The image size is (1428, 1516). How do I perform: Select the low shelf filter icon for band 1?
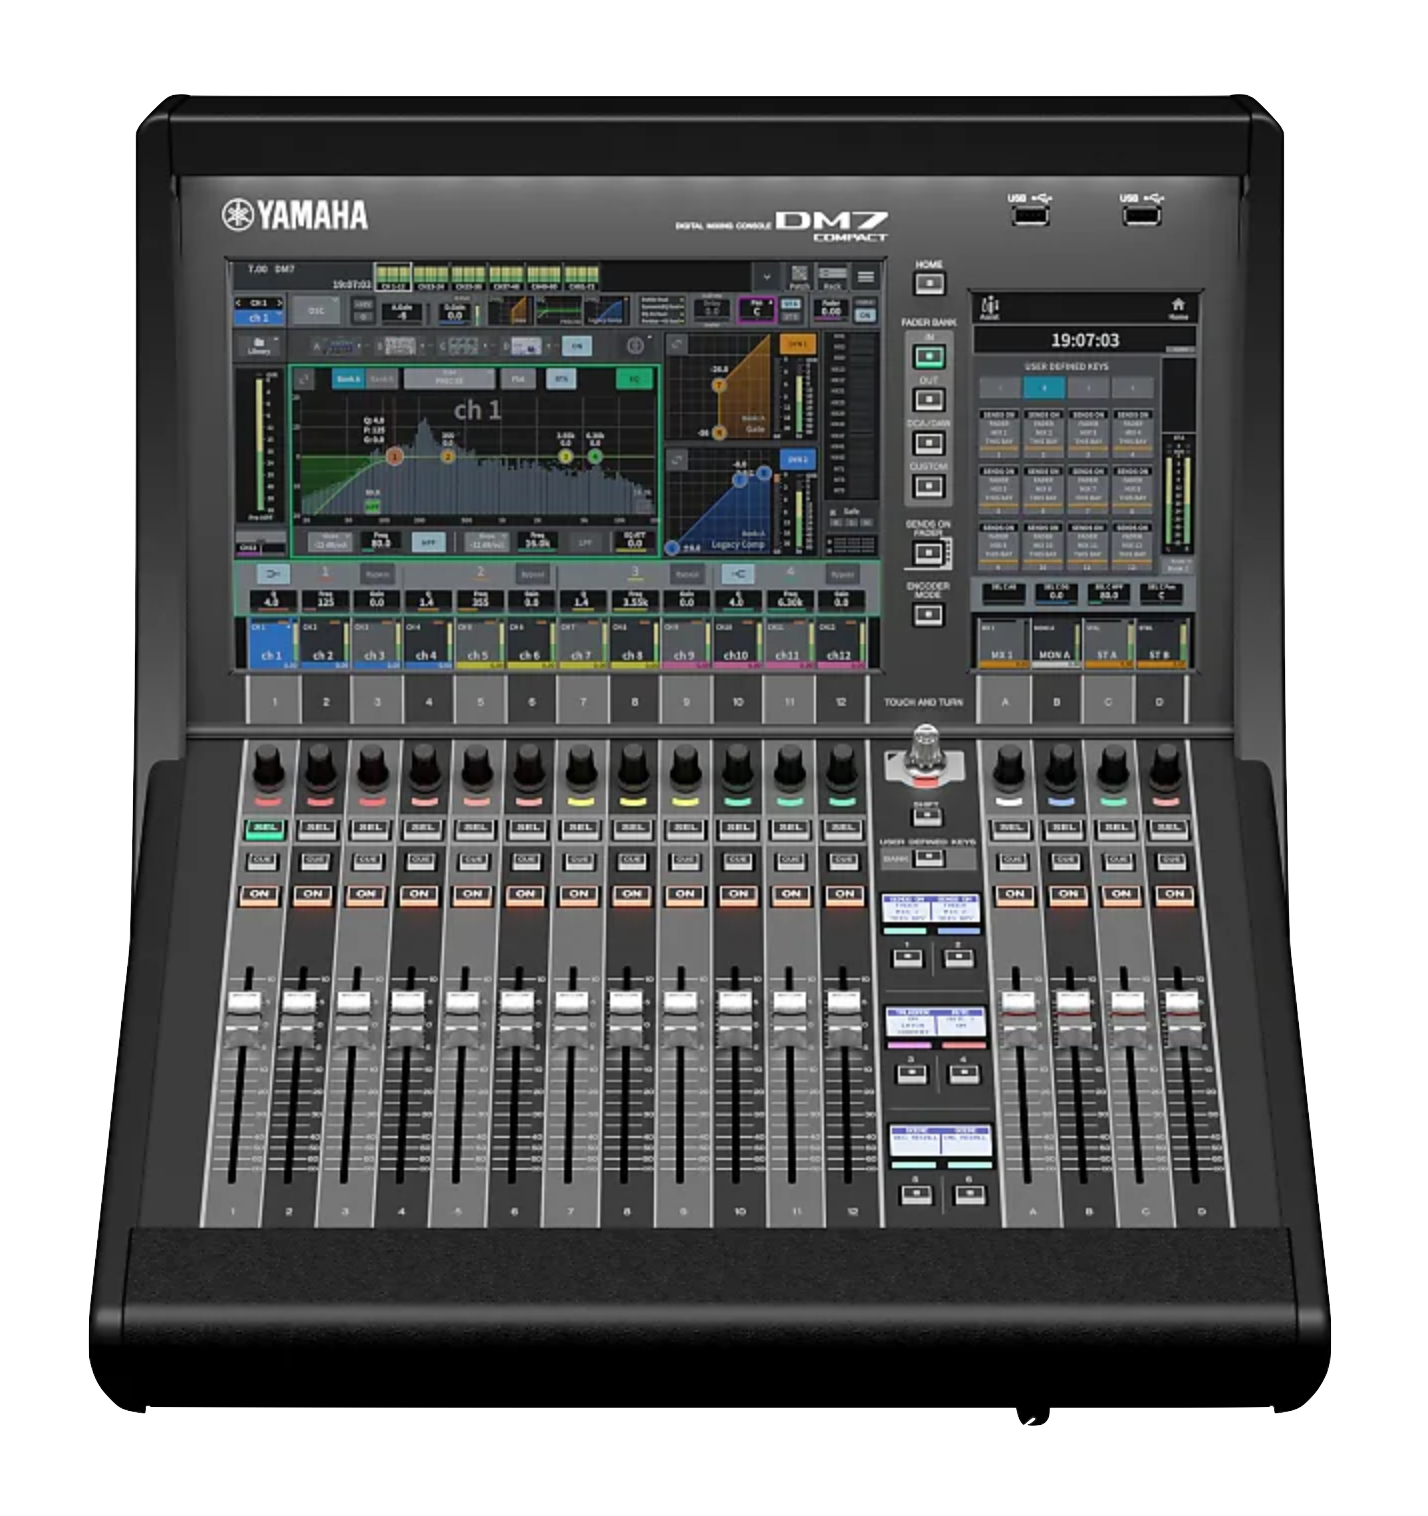pos(274,574)
